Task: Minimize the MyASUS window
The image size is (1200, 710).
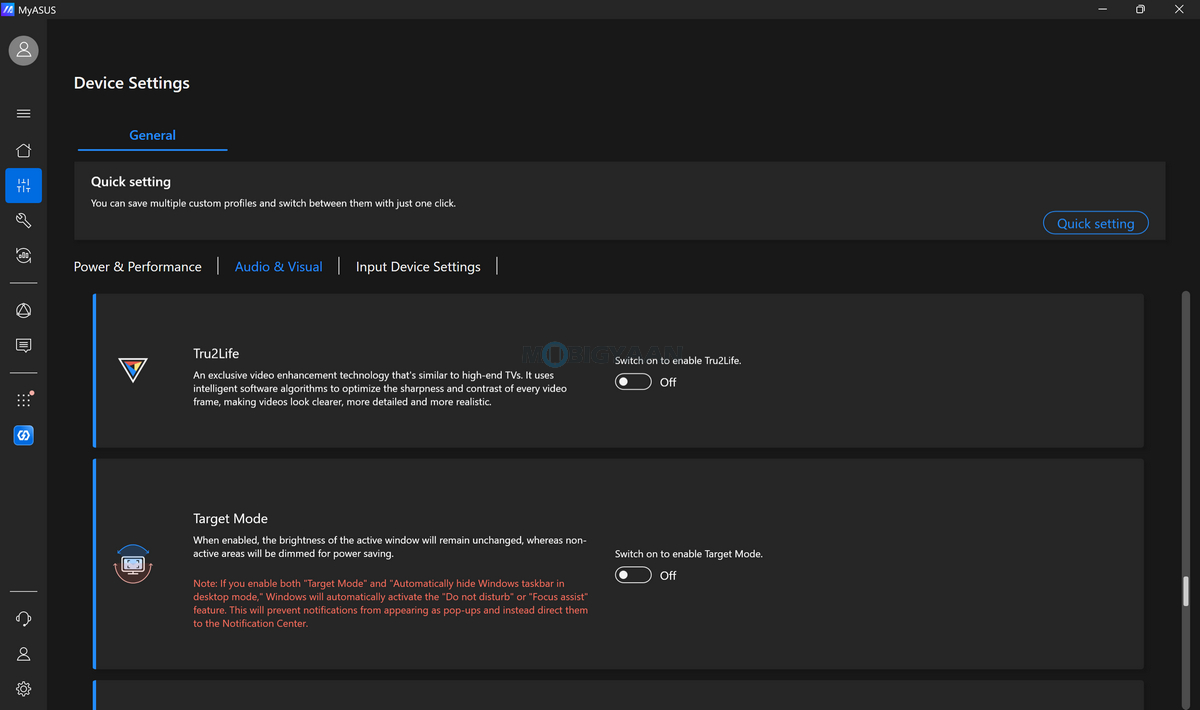Action: (x=1102, y=9)
